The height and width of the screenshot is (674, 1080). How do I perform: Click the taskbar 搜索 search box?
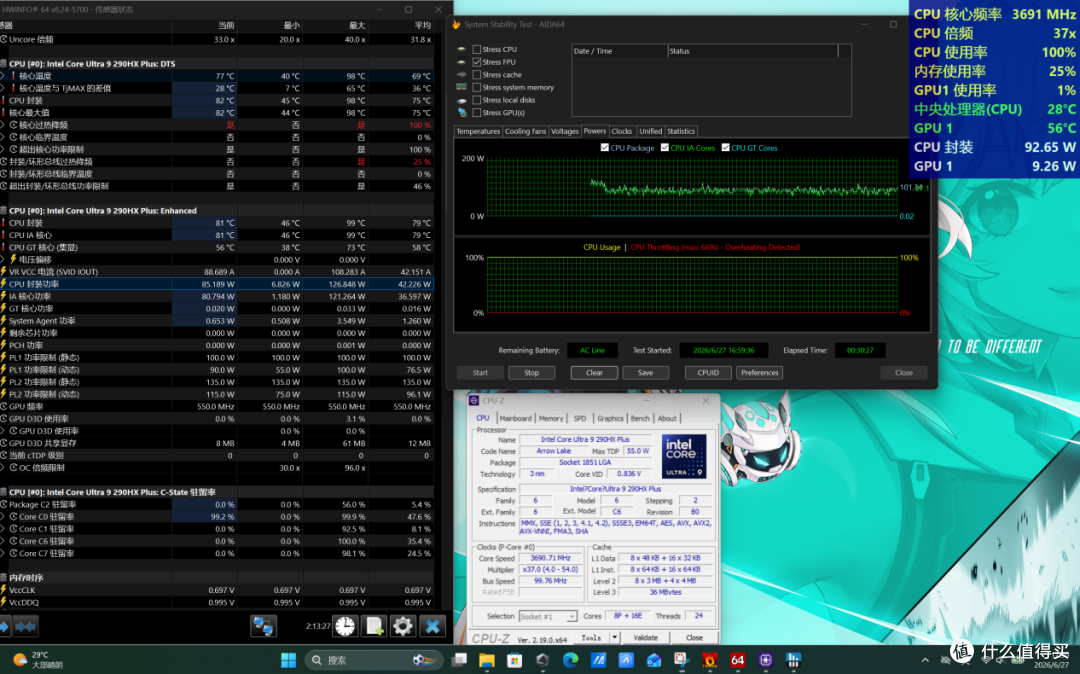(373, 660)
